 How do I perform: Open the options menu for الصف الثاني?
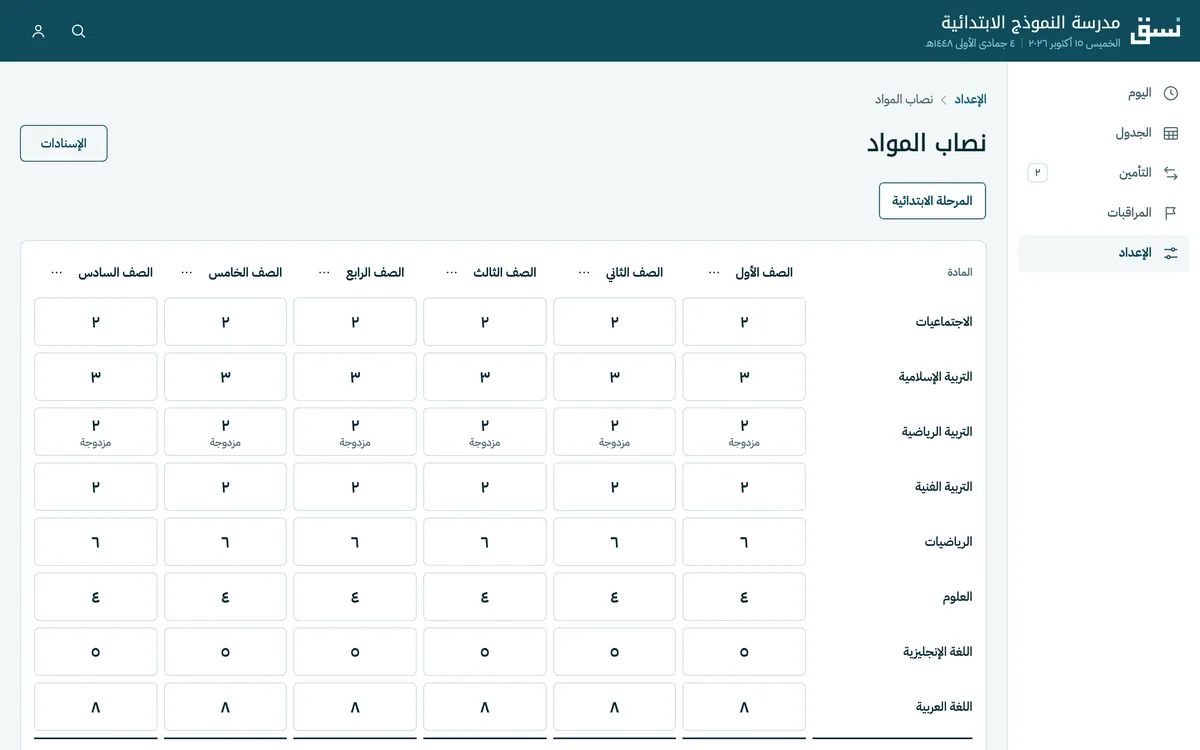coord(584,272)
